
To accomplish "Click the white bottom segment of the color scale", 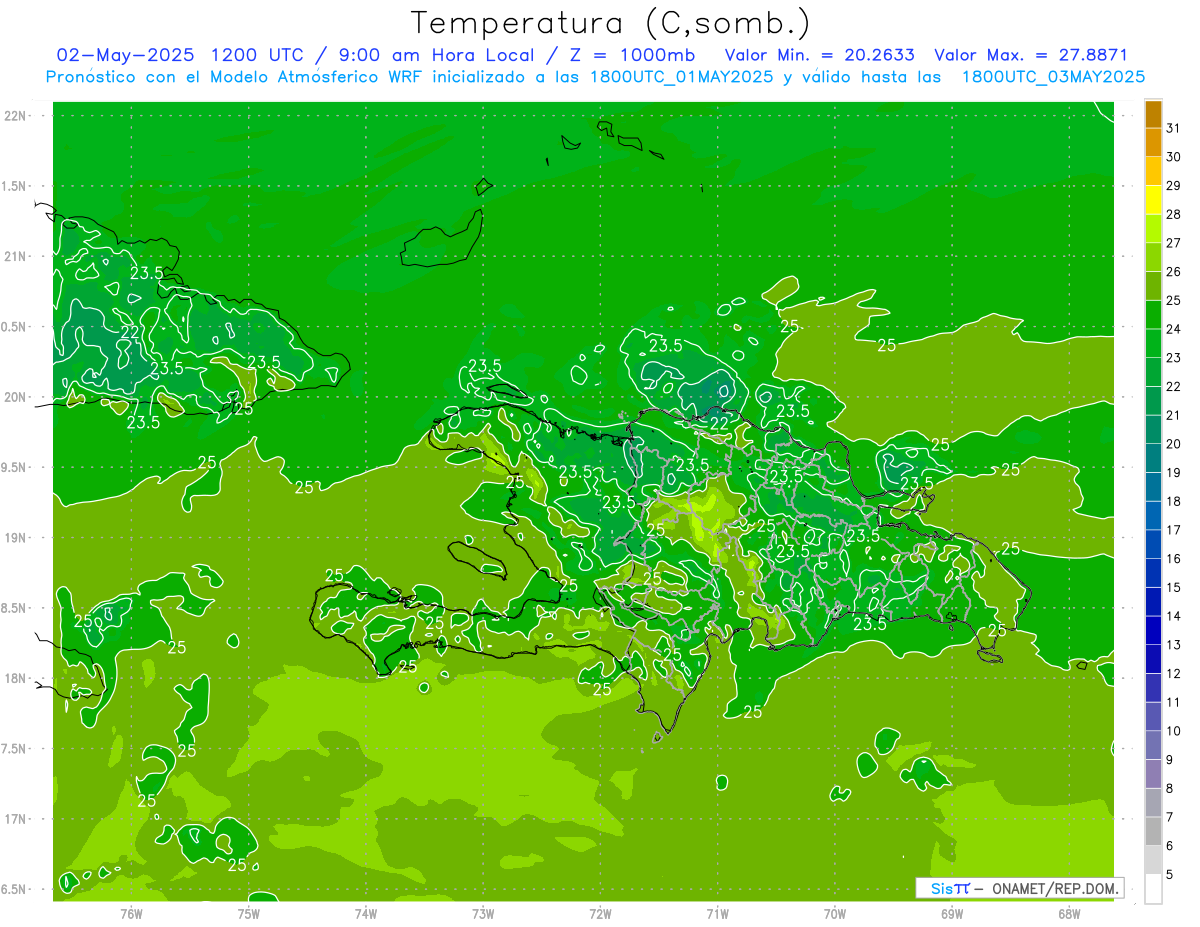I will point(1153,888).
